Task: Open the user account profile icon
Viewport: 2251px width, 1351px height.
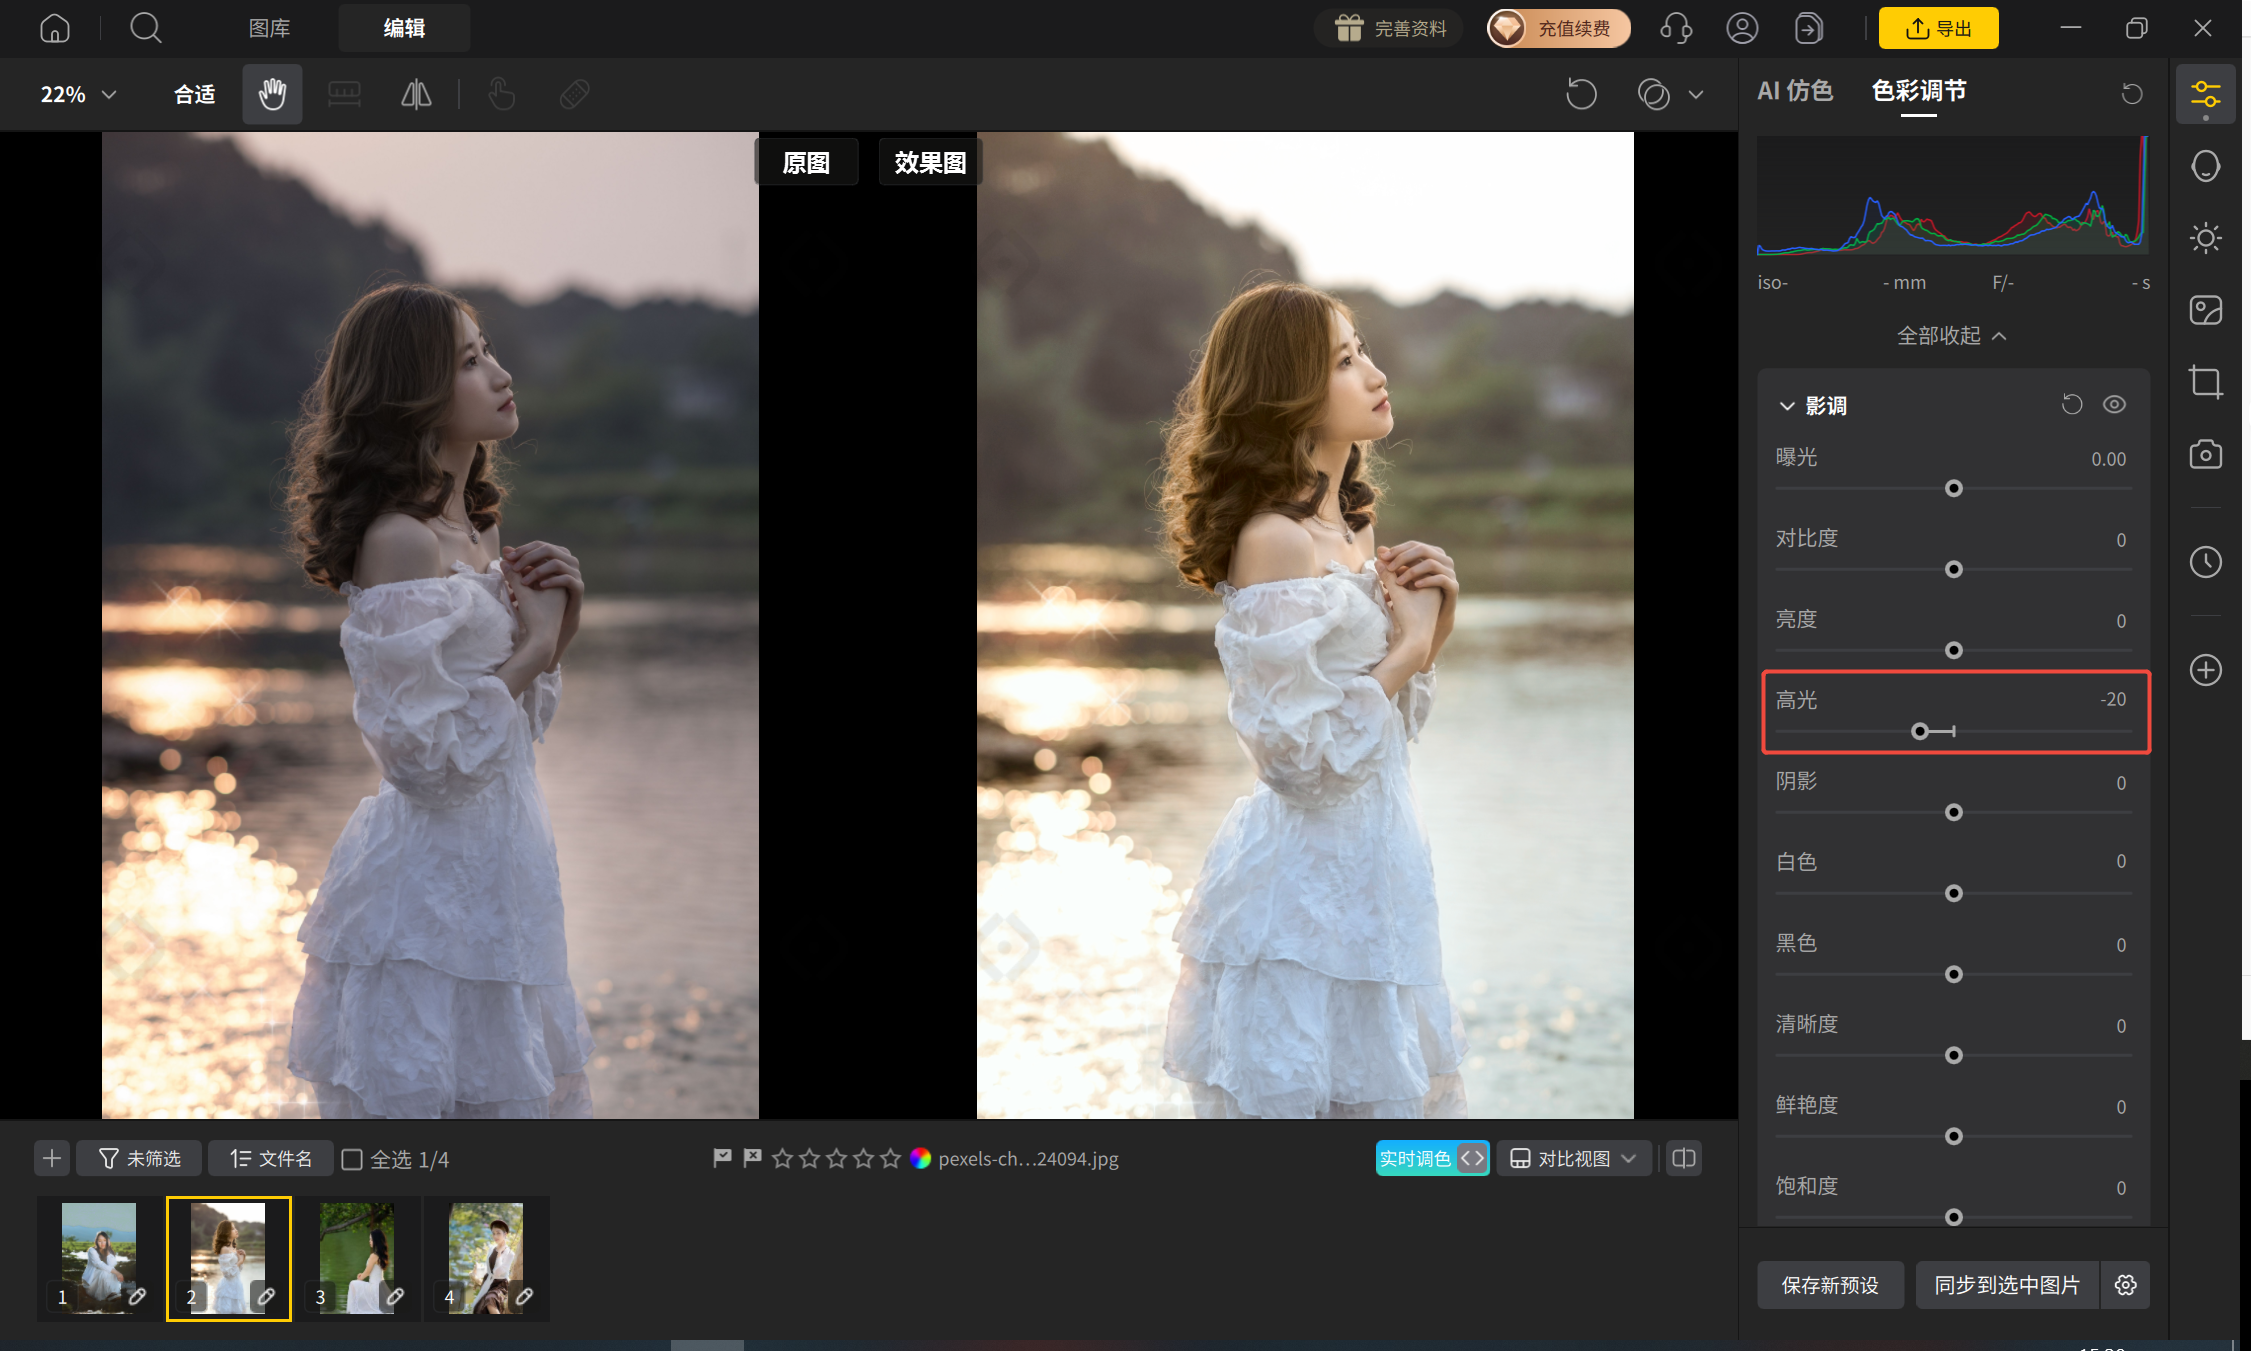Action: [x=1742, y=28]
